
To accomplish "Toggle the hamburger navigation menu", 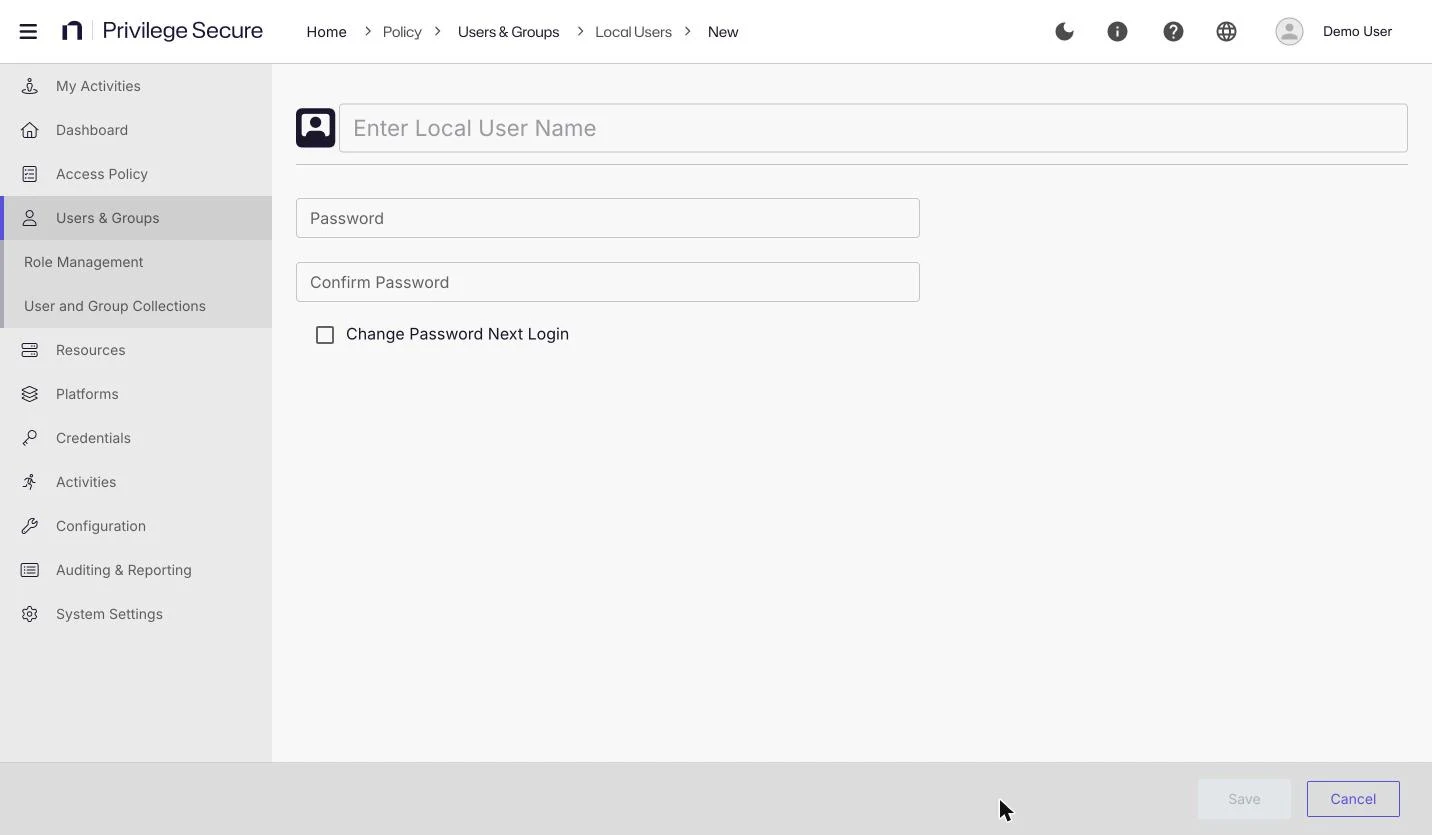I will [x=28, y=31].
